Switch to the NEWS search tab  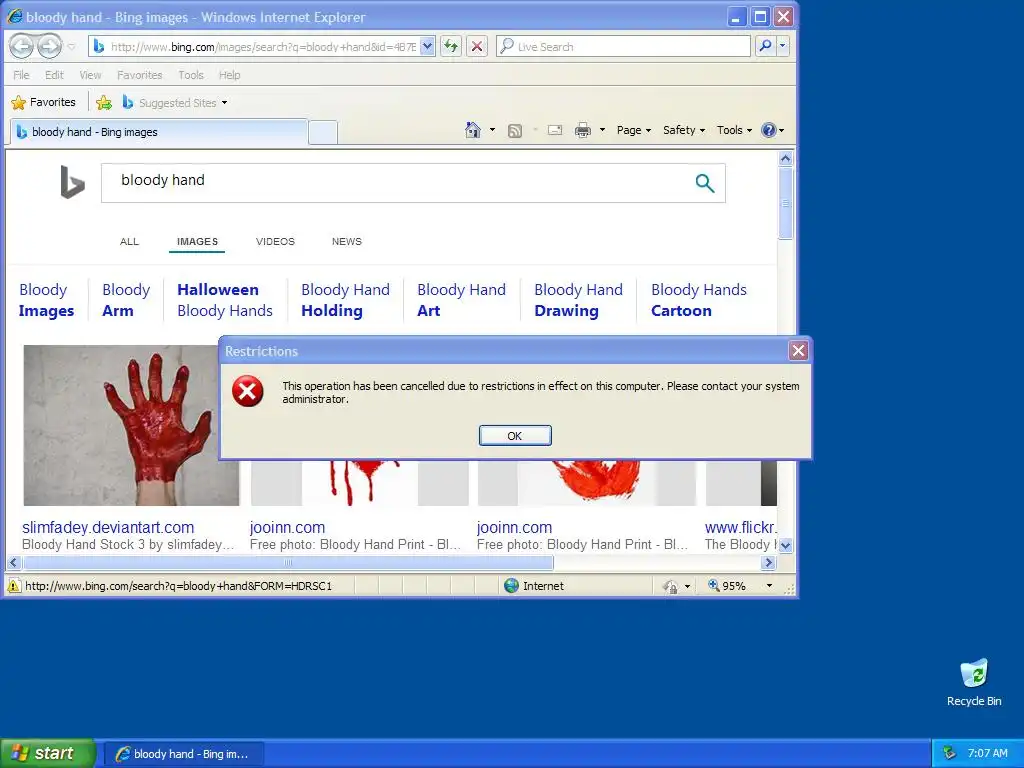point(347,242)
